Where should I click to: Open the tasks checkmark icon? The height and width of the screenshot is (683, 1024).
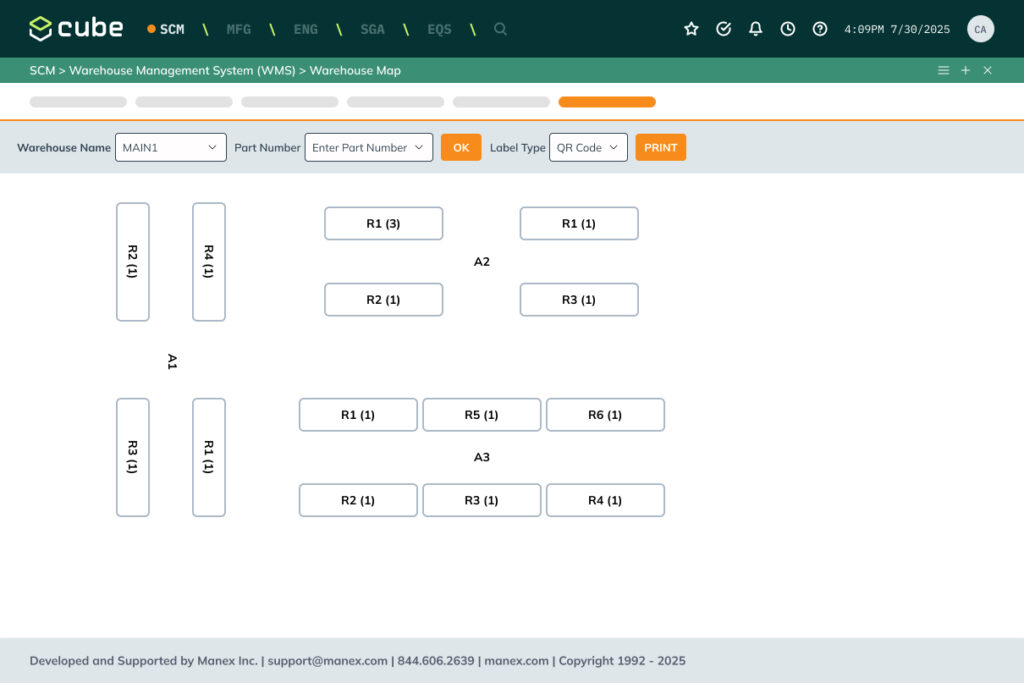pos(724,29)
